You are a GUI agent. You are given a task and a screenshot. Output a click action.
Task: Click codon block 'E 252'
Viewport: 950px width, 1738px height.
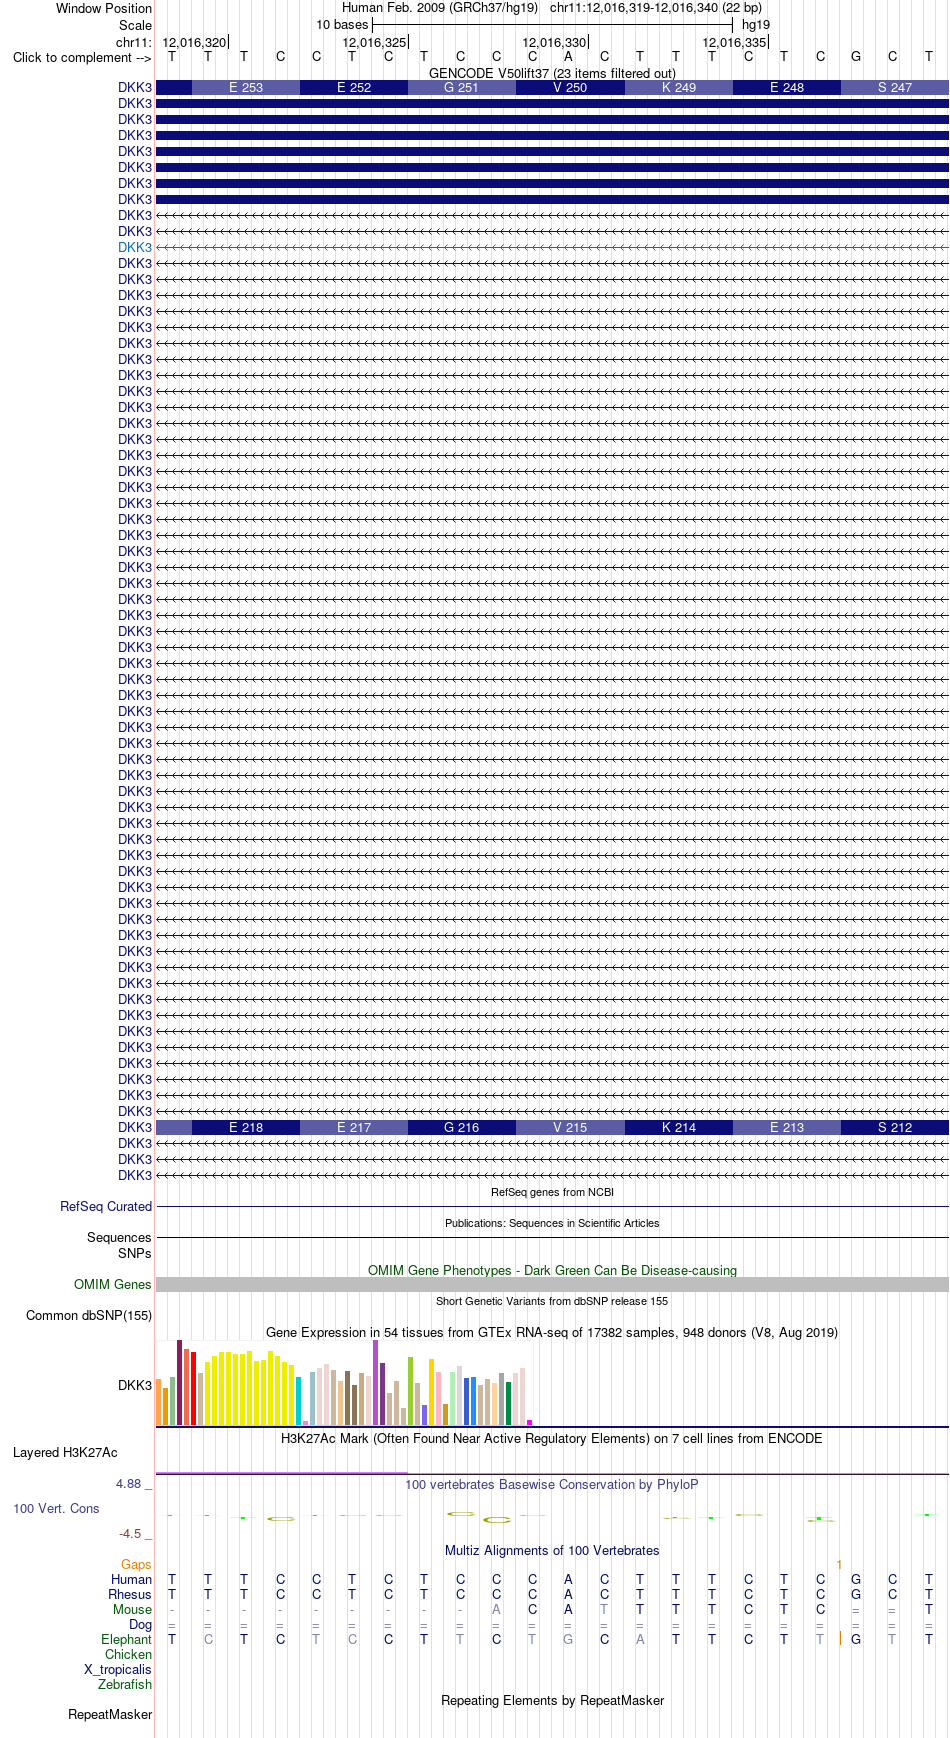354,88
